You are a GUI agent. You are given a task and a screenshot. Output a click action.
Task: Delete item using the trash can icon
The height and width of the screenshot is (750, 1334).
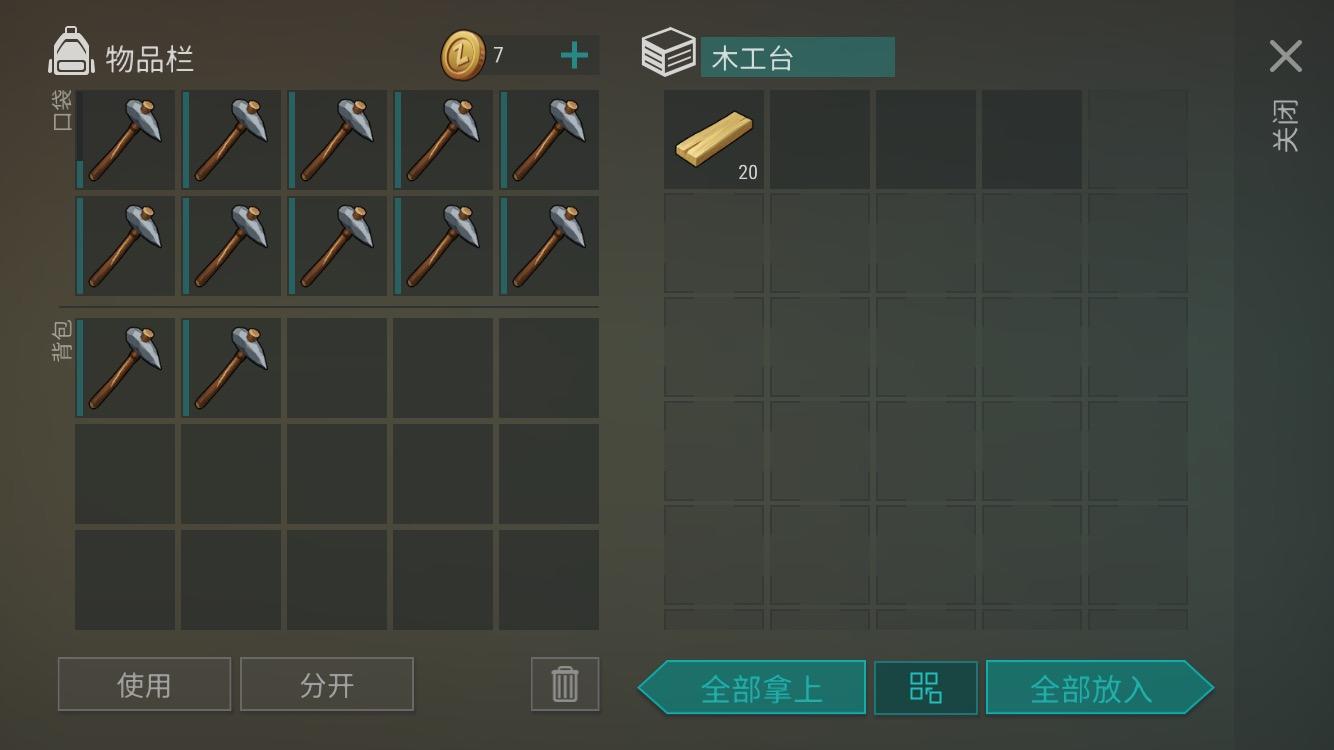point(565,684)
